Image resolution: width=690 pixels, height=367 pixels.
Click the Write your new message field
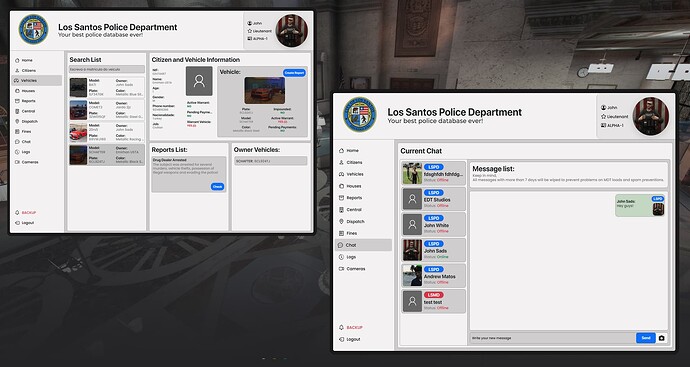pyautogui.click(x=552, y=338)
